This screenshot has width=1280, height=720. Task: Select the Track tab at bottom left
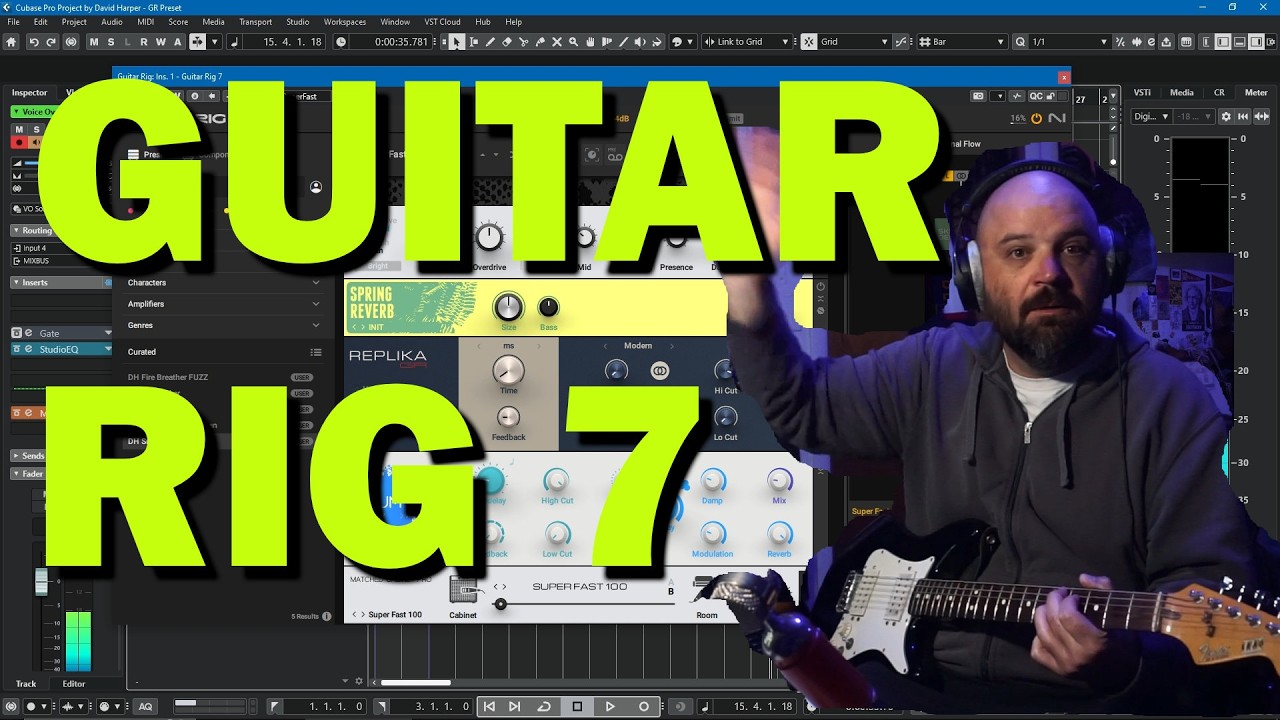coord(26,684)
